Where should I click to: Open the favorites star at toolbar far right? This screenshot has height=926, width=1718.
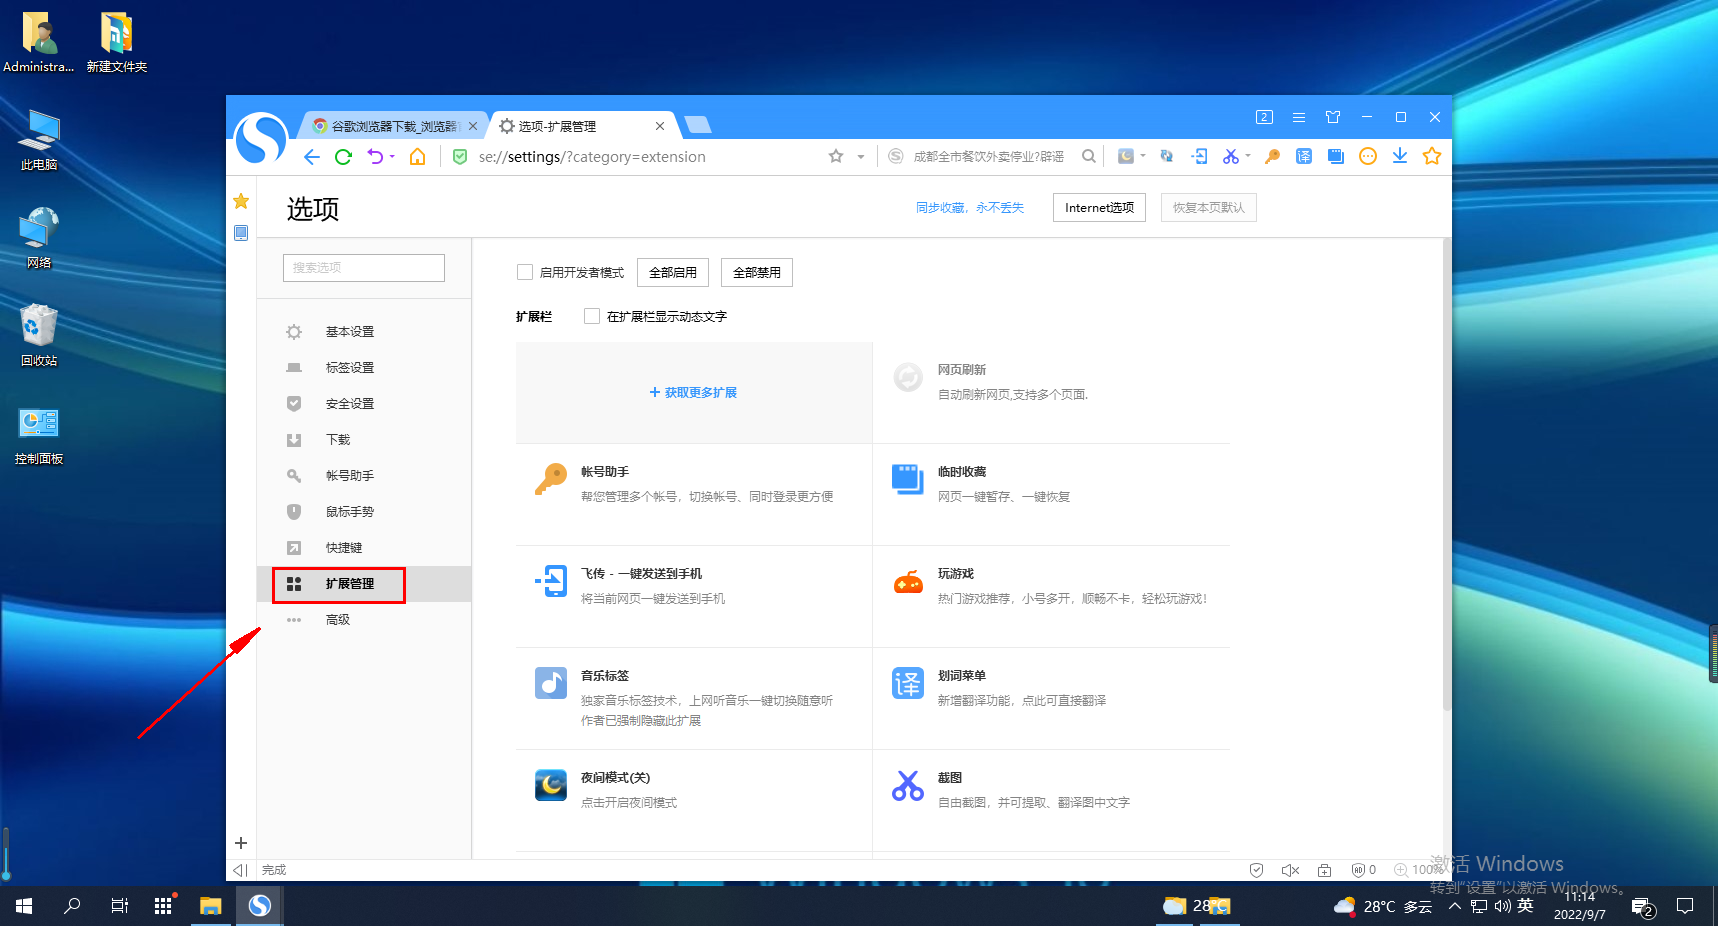tap(1432, 156)
